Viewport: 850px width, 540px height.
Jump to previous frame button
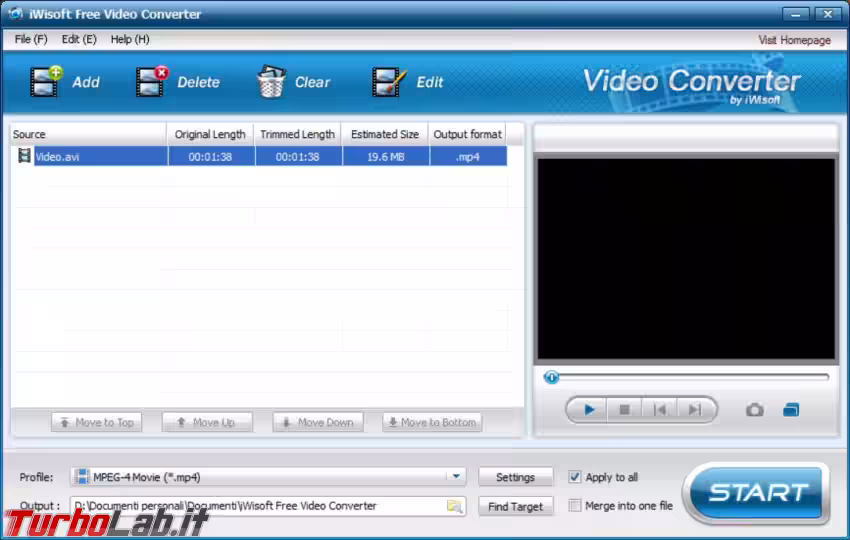(660, 410)
